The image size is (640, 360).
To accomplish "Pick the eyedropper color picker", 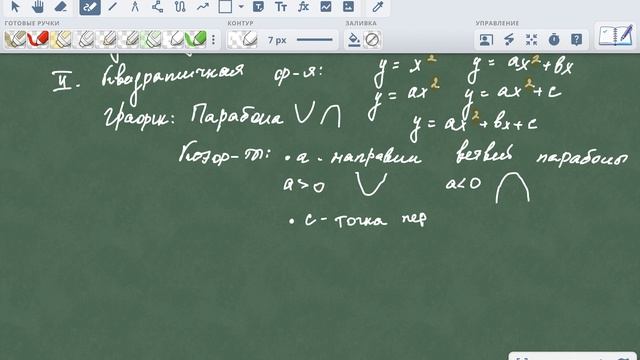I will click(x=378, y=7).
